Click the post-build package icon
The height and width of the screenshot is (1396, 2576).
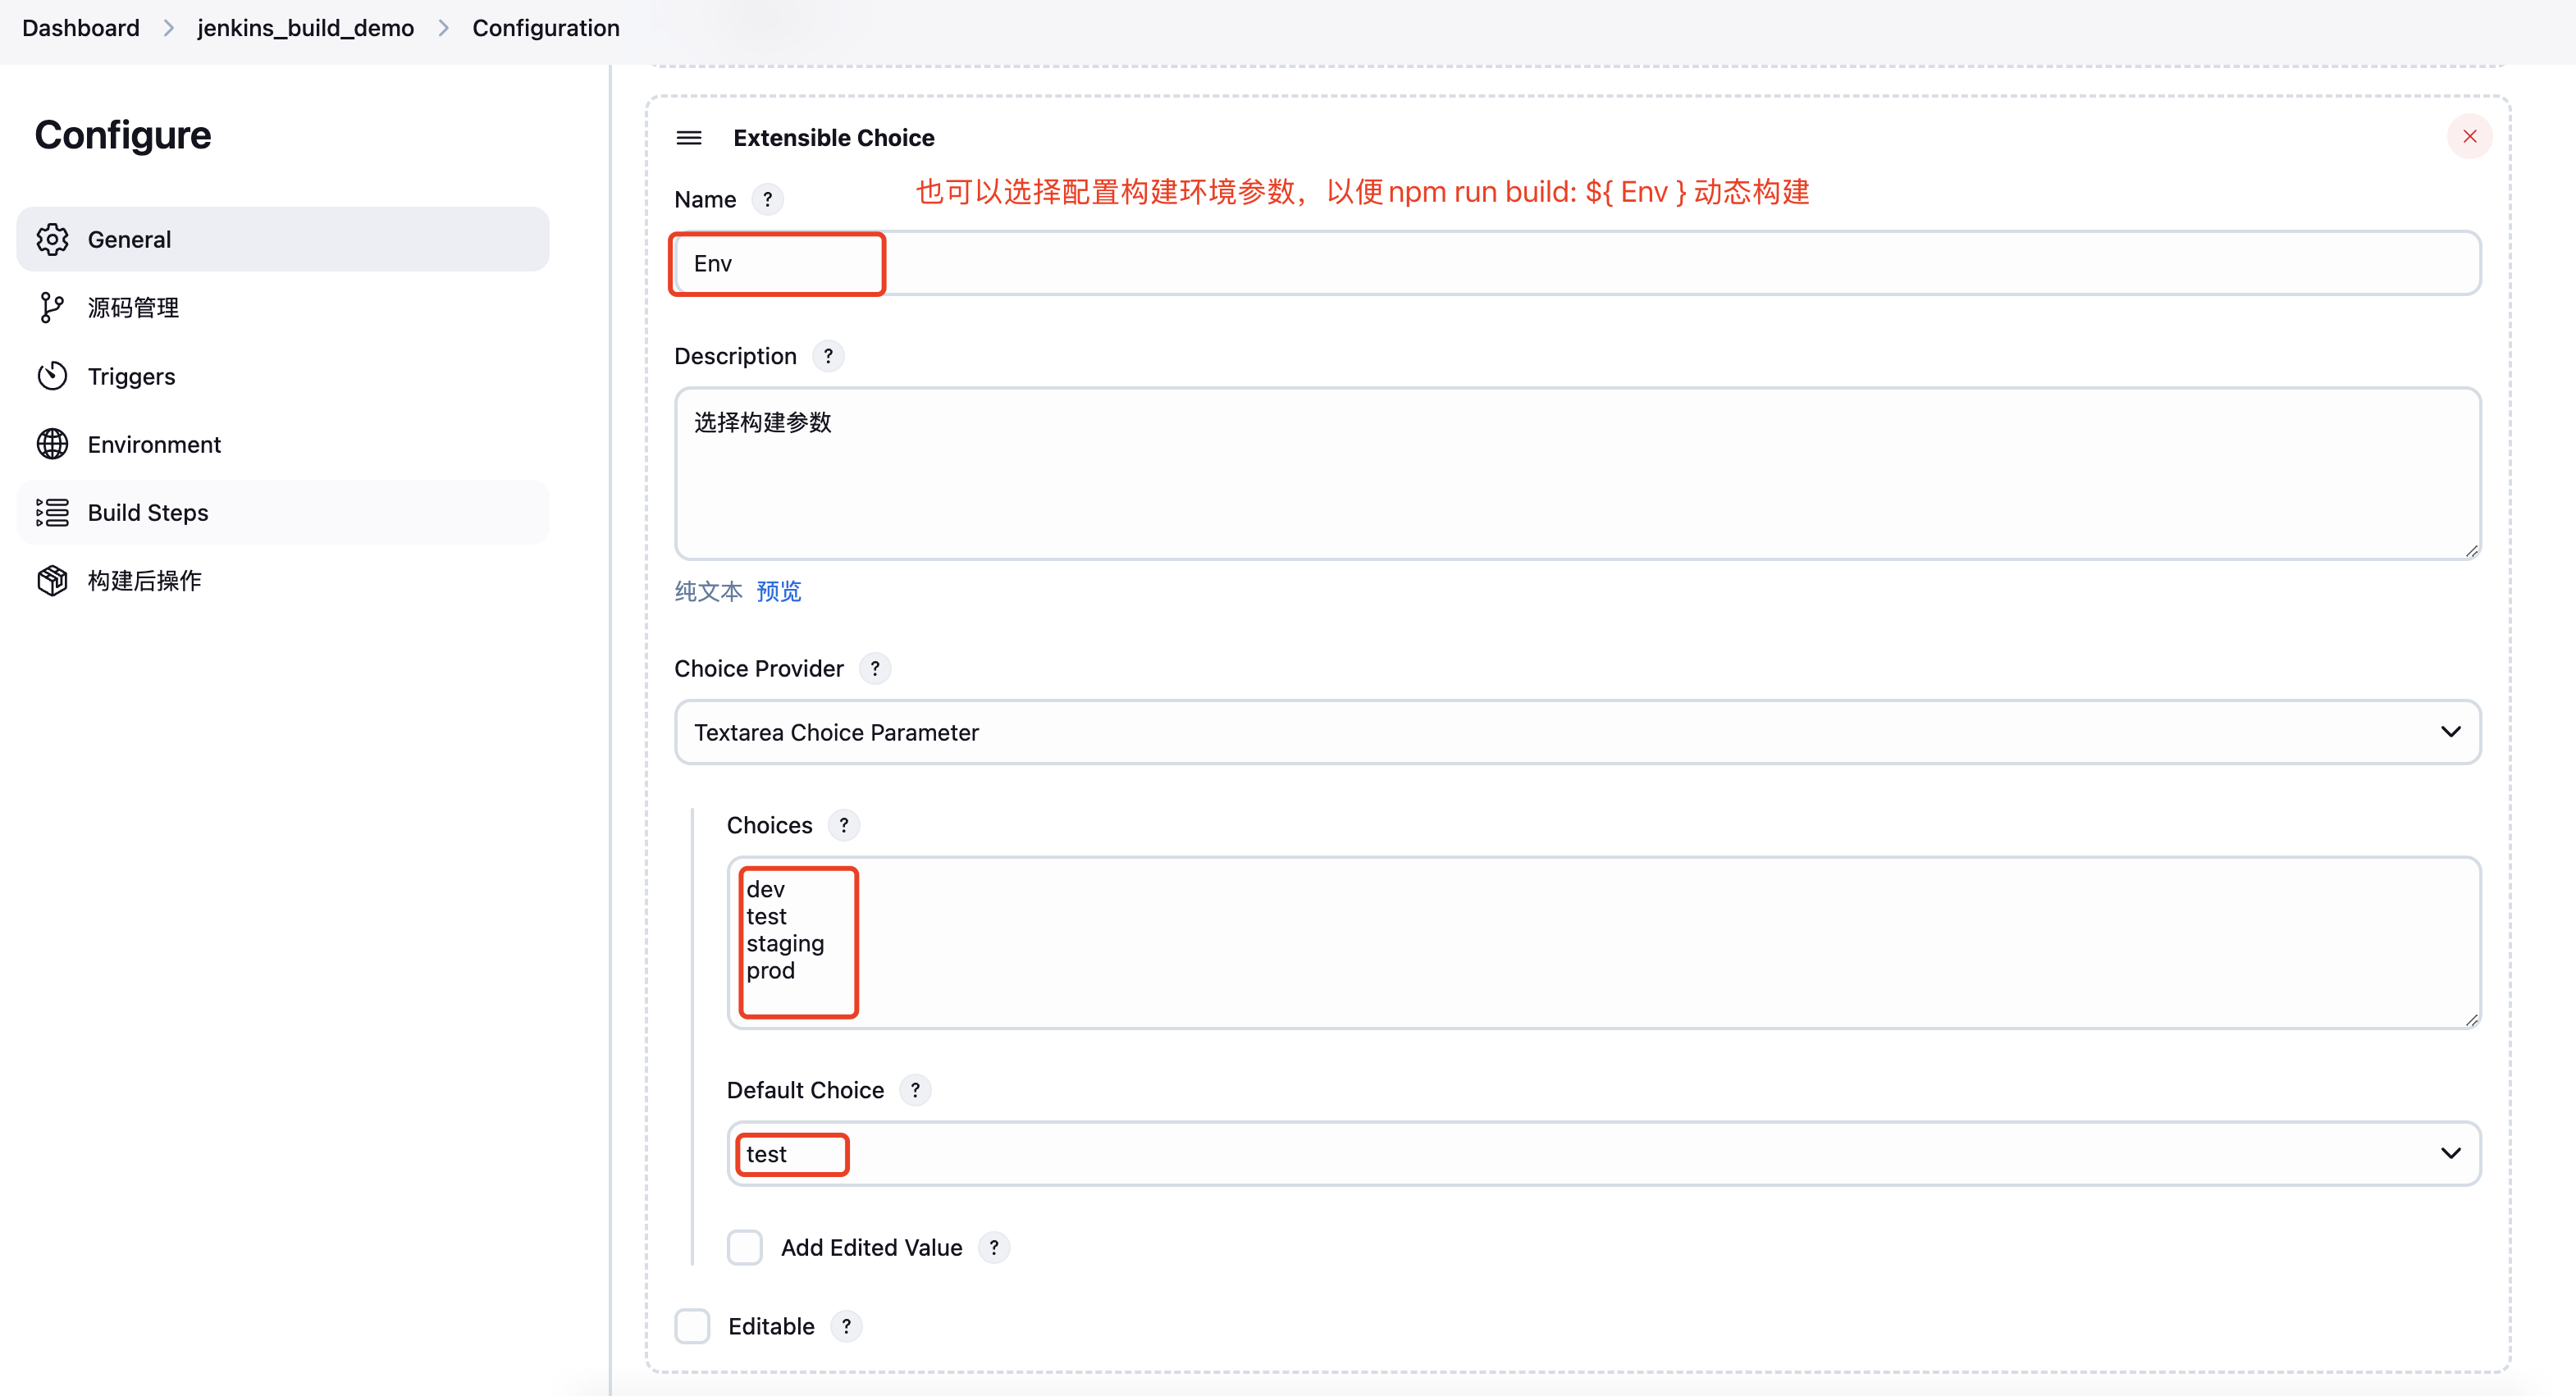point(52,580)
